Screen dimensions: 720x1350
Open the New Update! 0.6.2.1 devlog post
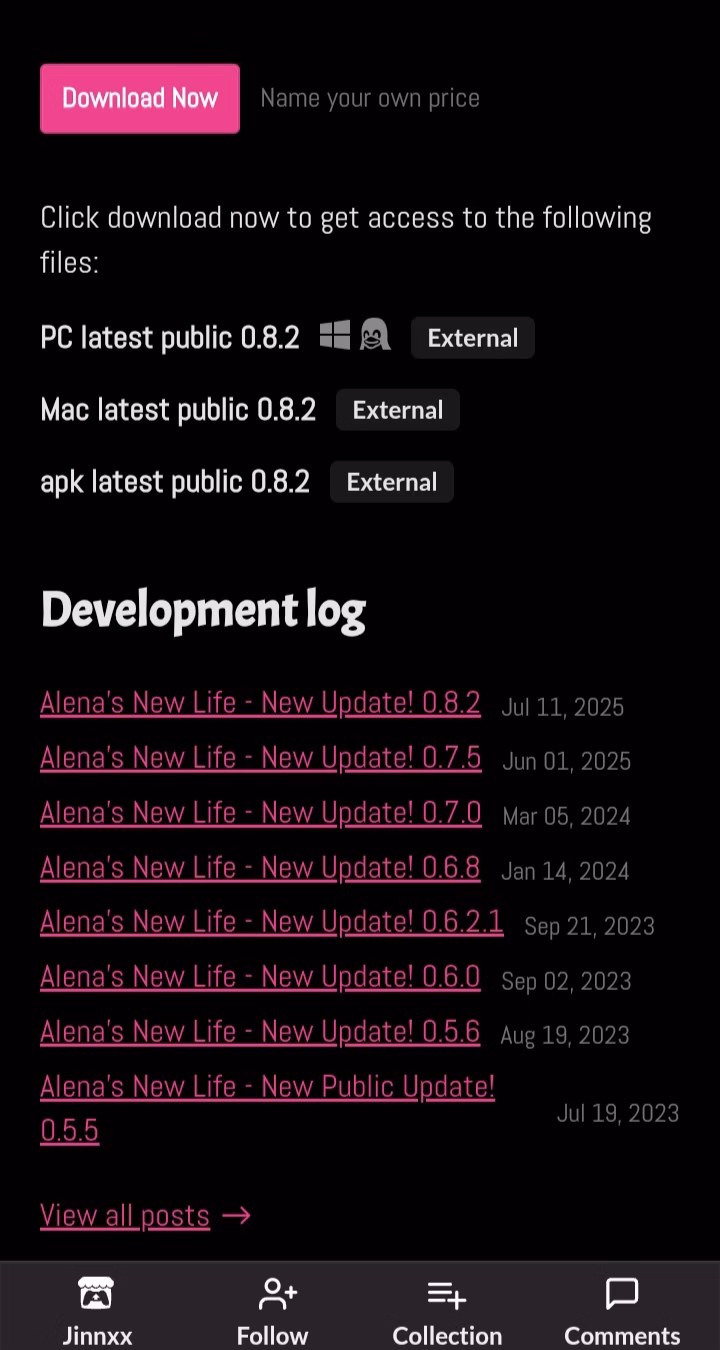(x=271, y=922)
